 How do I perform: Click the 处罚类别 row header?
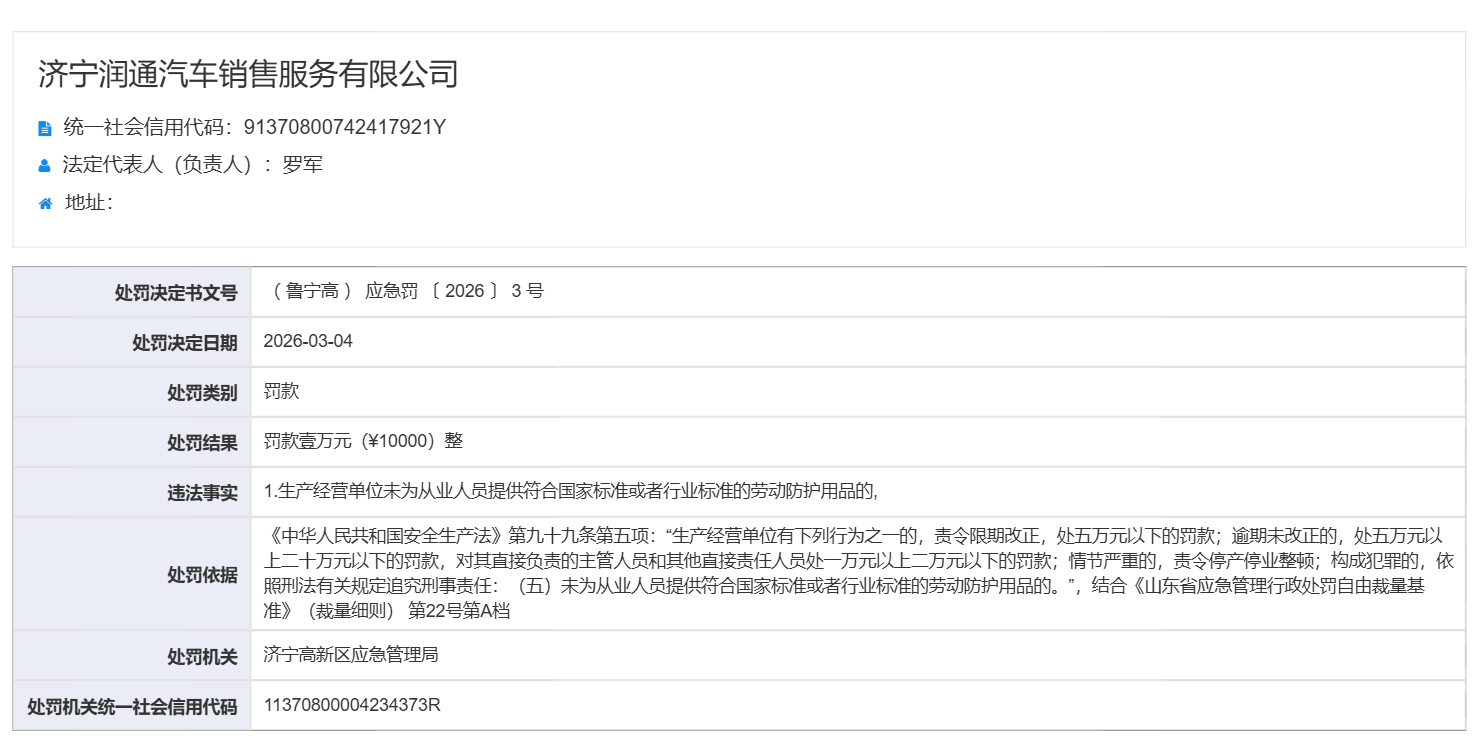click(x=202, y=393)
